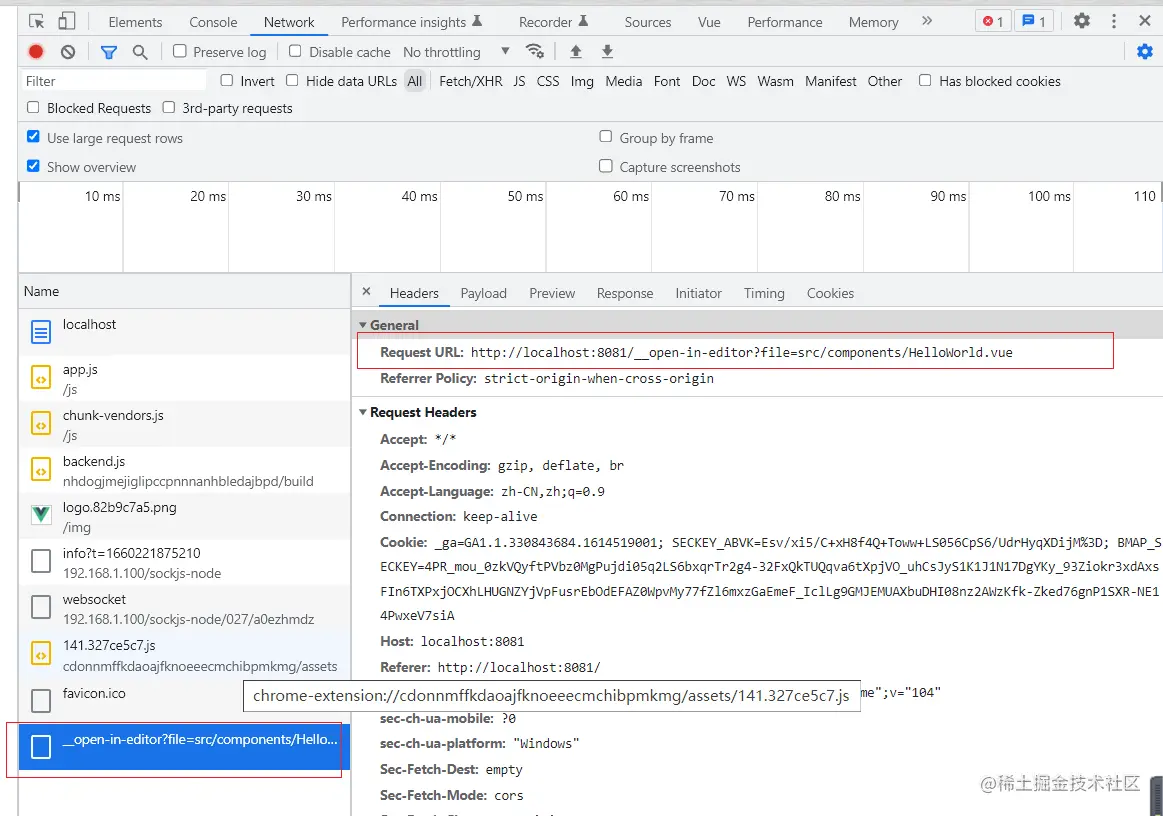The image size is (1163, 816).
Task: Open the Cookies tab
Action: 830,293
